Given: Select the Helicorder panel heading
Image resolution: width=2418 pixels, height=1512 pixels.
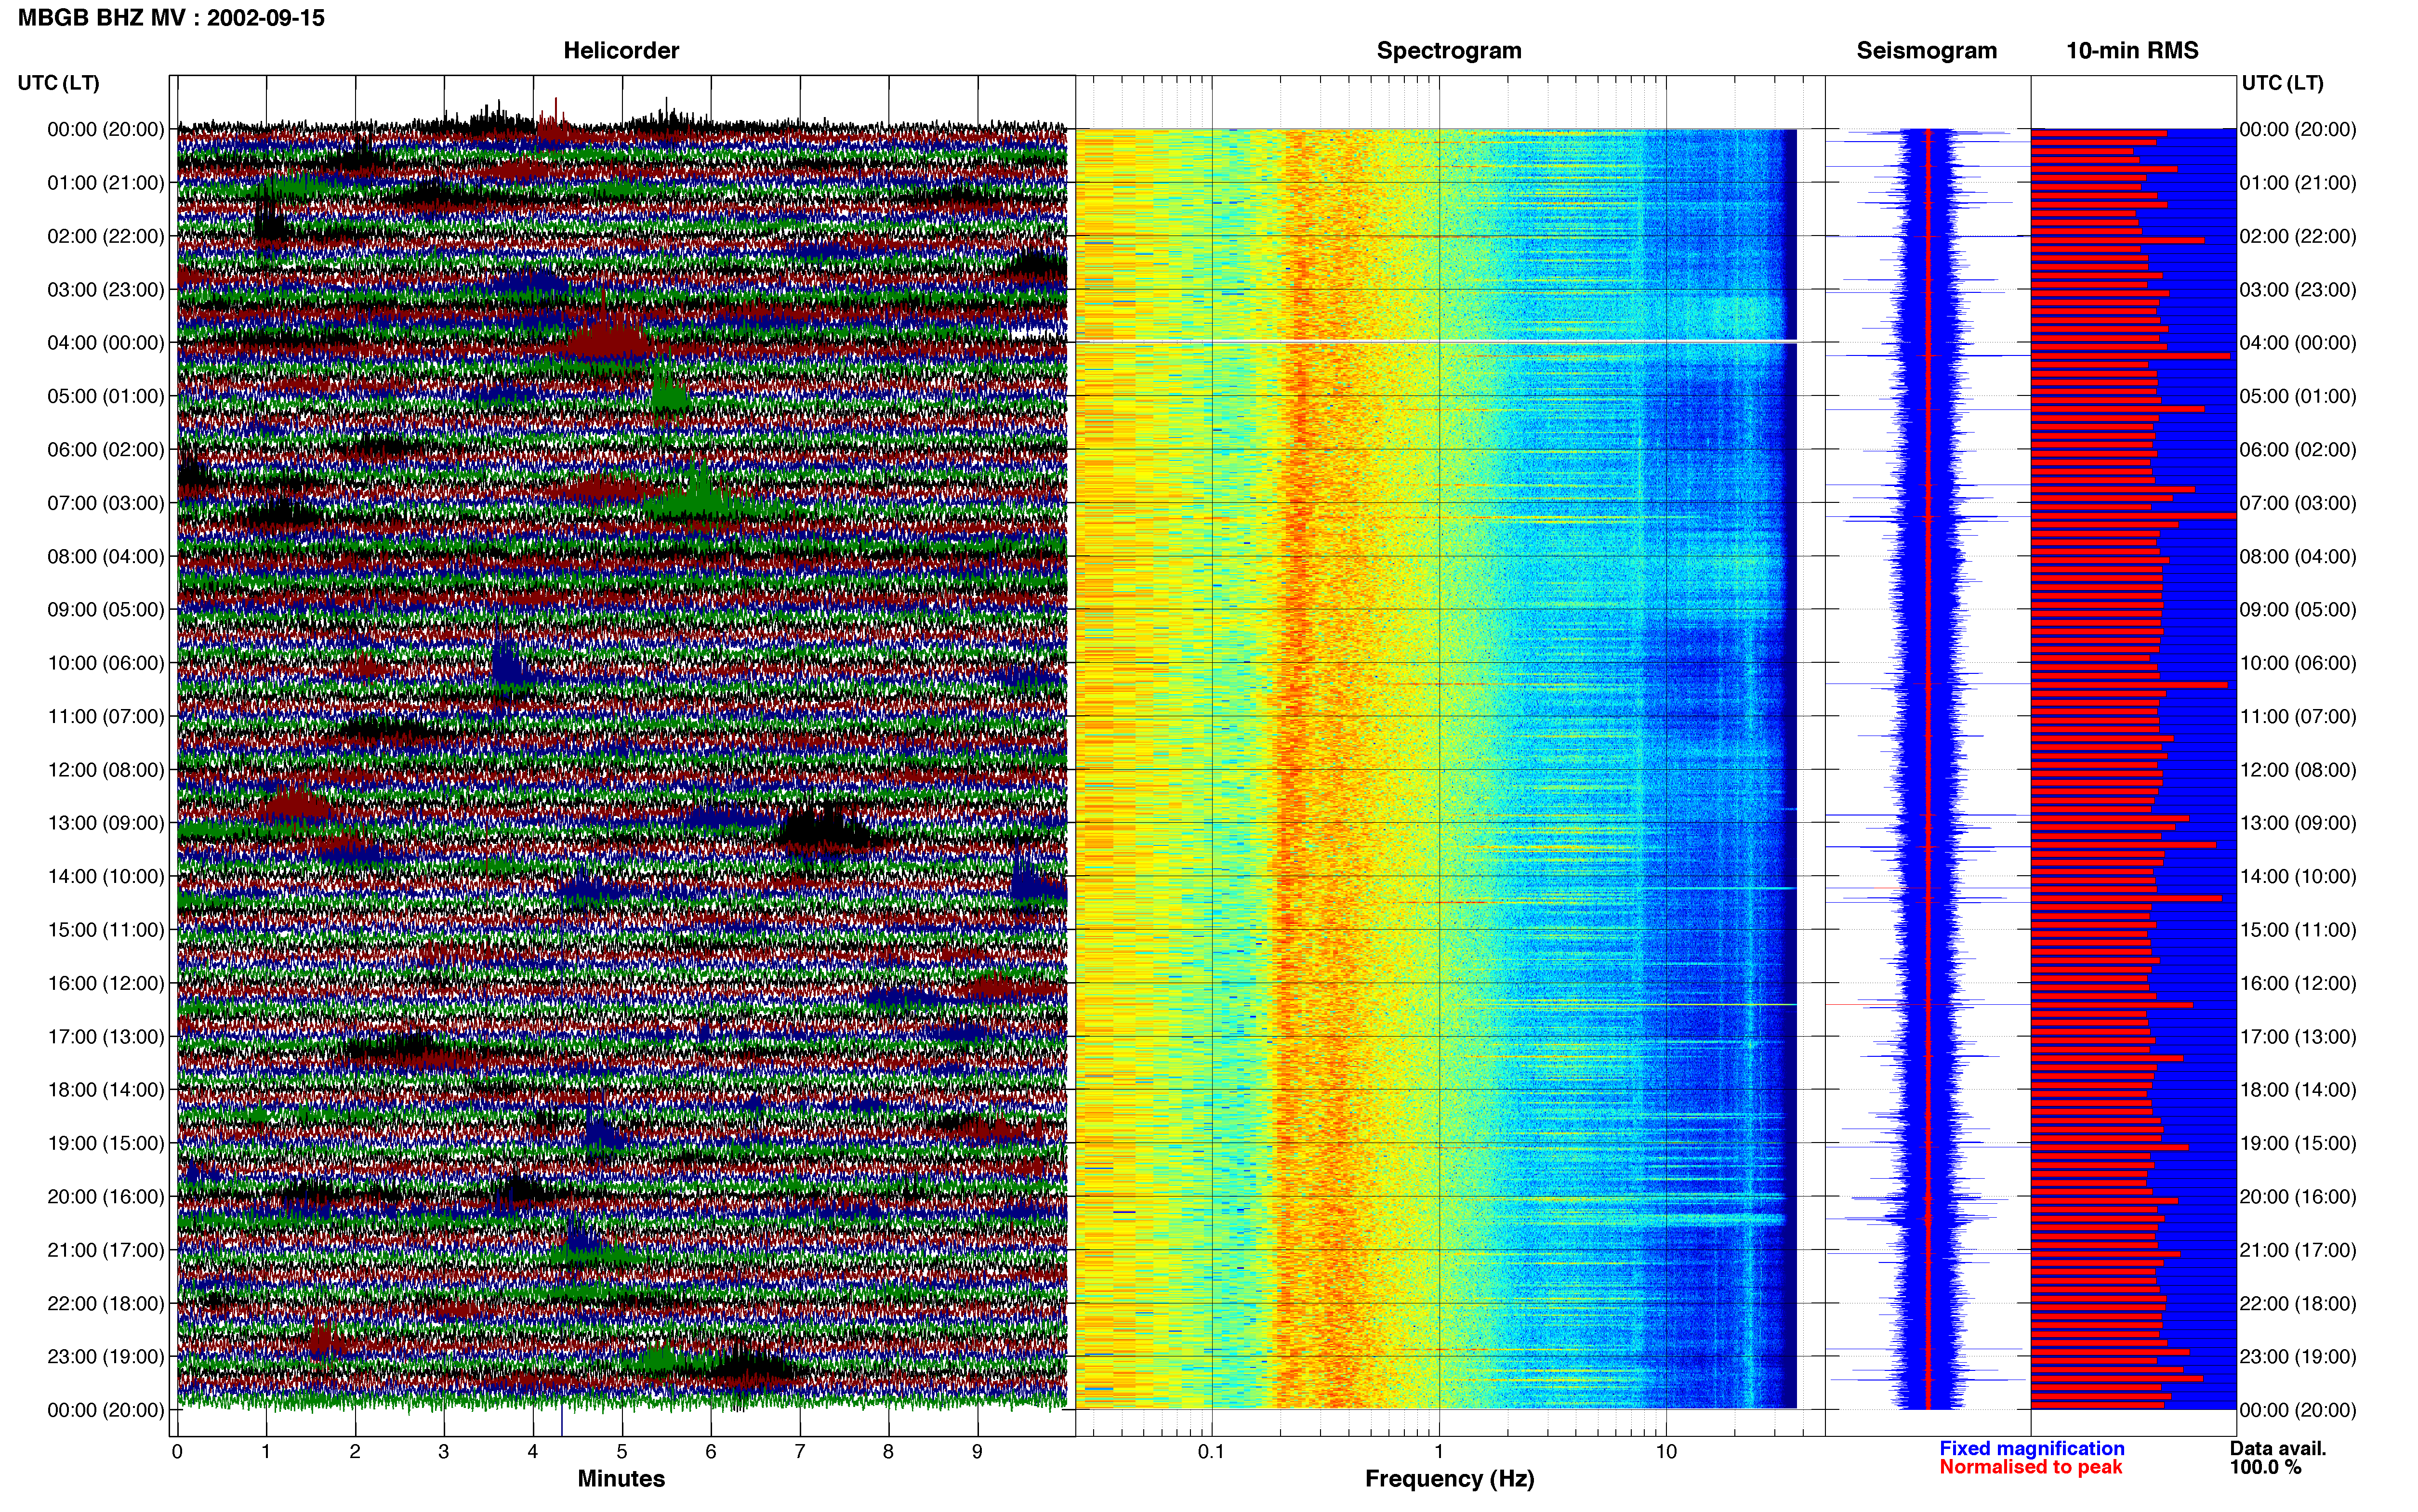Looking at the screenshot, I should coord(621,51).
